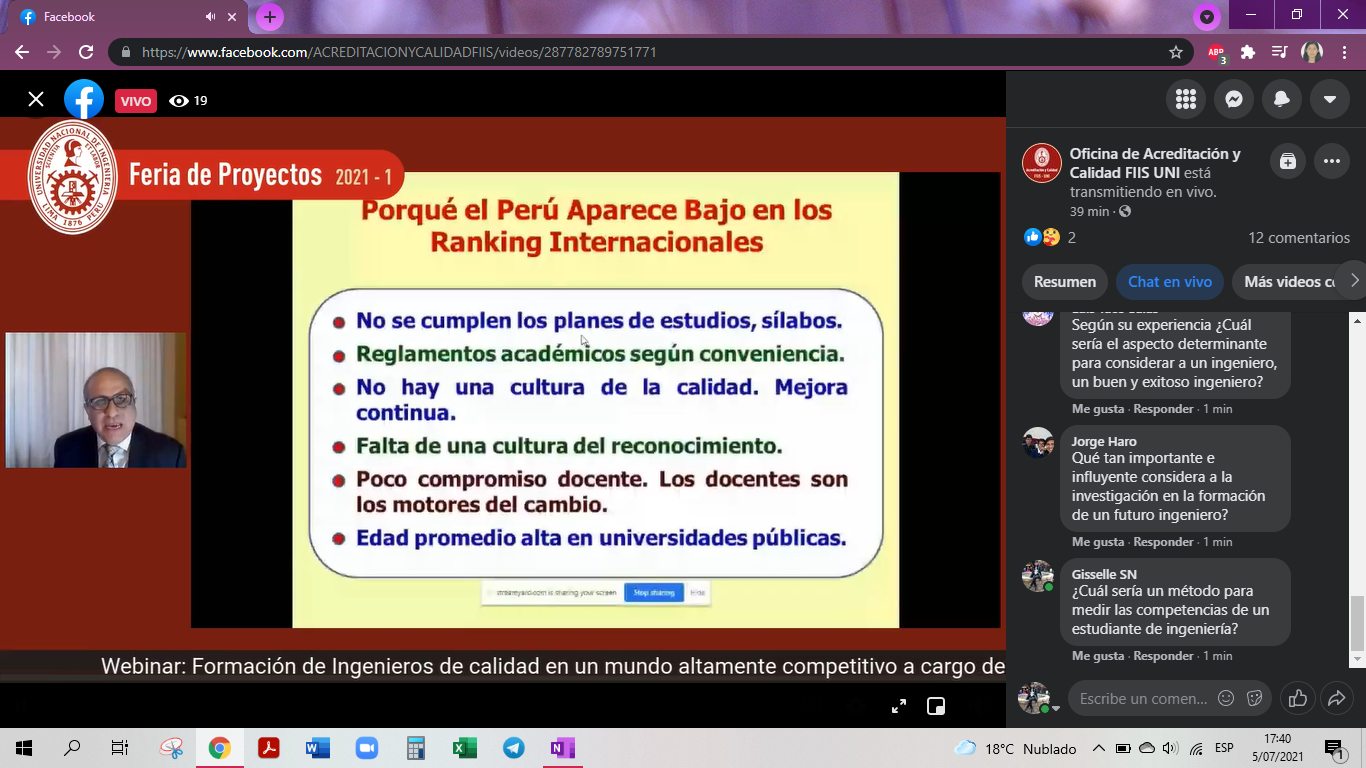1366x768 pixels.
Task: Open the Chrome profile avatar
Action: point(1312,52)
